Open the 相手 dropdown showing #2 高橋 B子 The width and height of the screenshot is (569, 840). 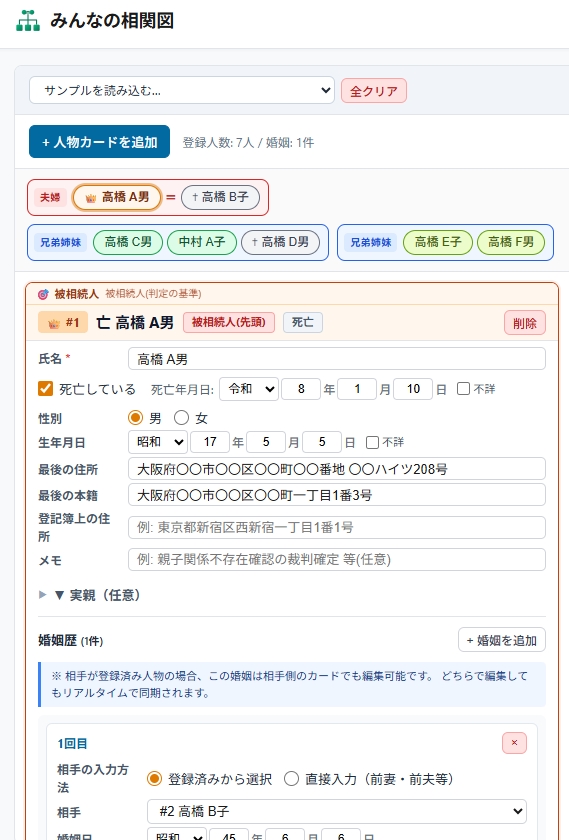[337, 811]
